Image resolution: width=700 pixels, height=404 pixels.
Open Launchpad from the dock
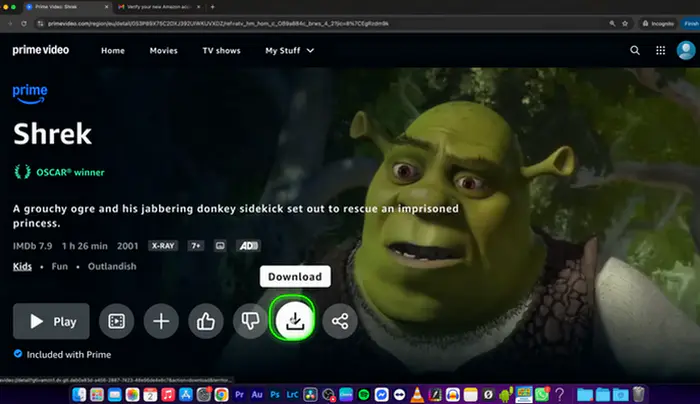97,395
